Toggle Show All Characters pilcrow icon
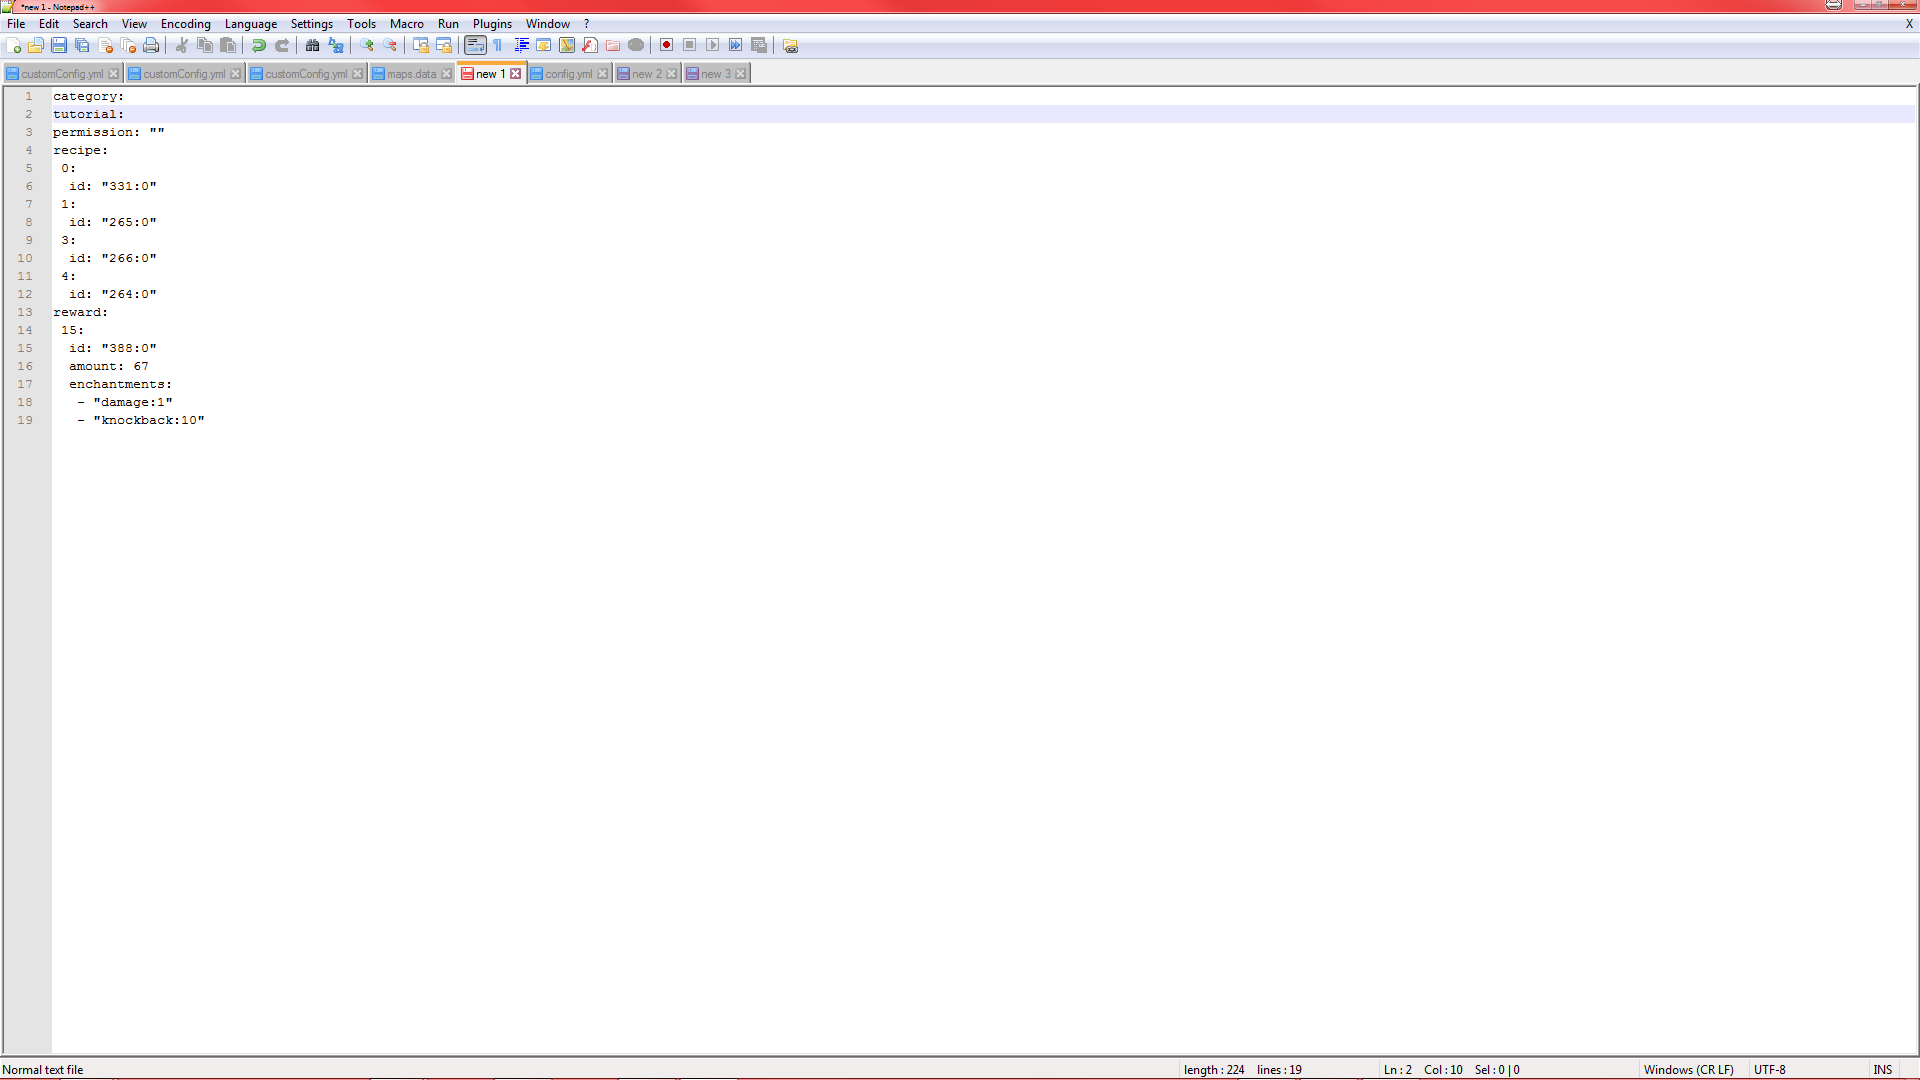The height and width of the screenshot is (1080, 1920). tap(498, 45)
